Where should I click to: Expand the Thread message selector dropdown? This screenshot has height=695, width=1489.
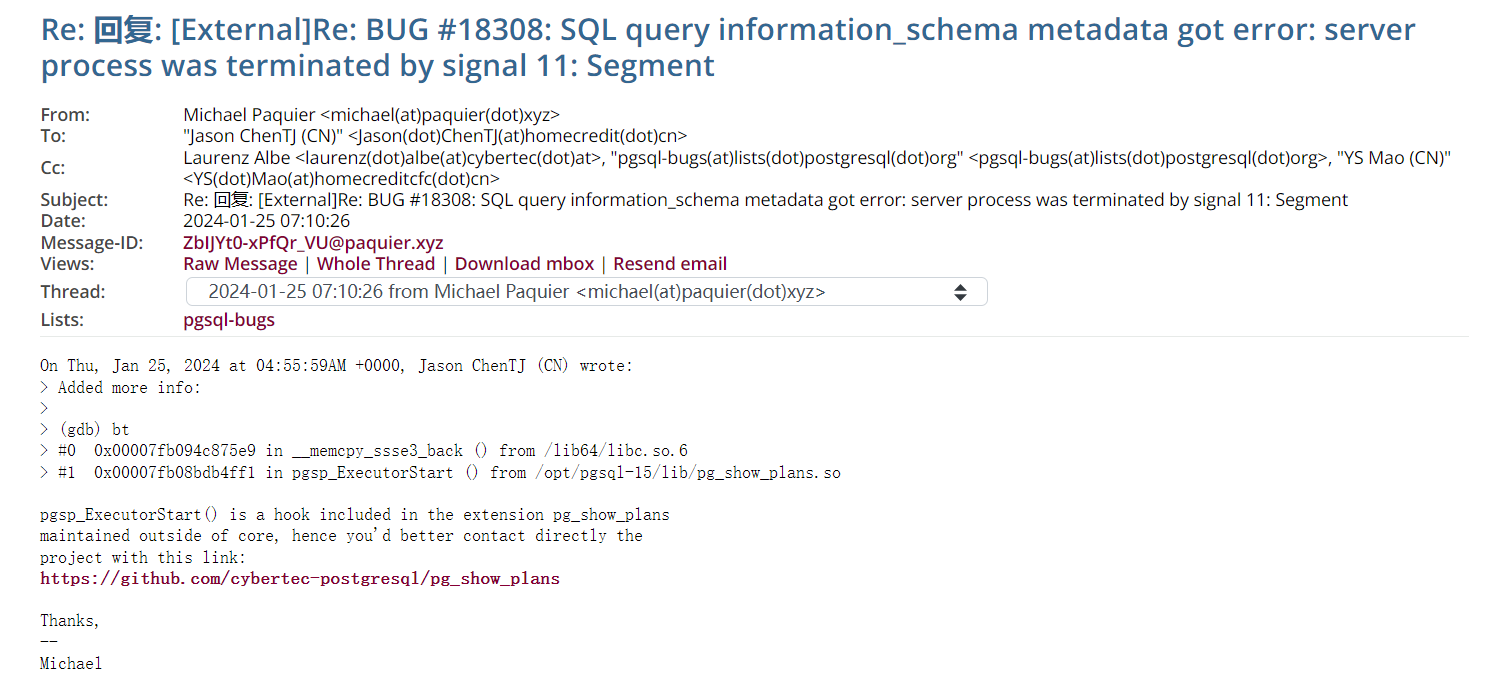tap(586, 292)
